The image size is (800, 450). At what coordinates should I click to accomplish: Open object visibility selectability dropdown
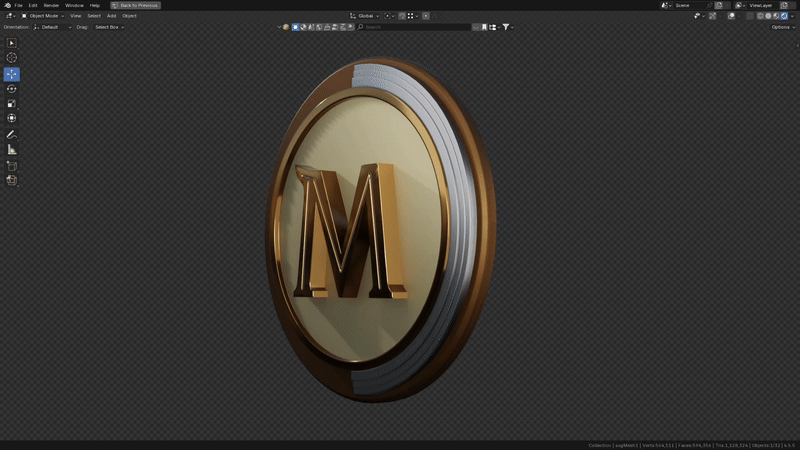pos(699,16)
